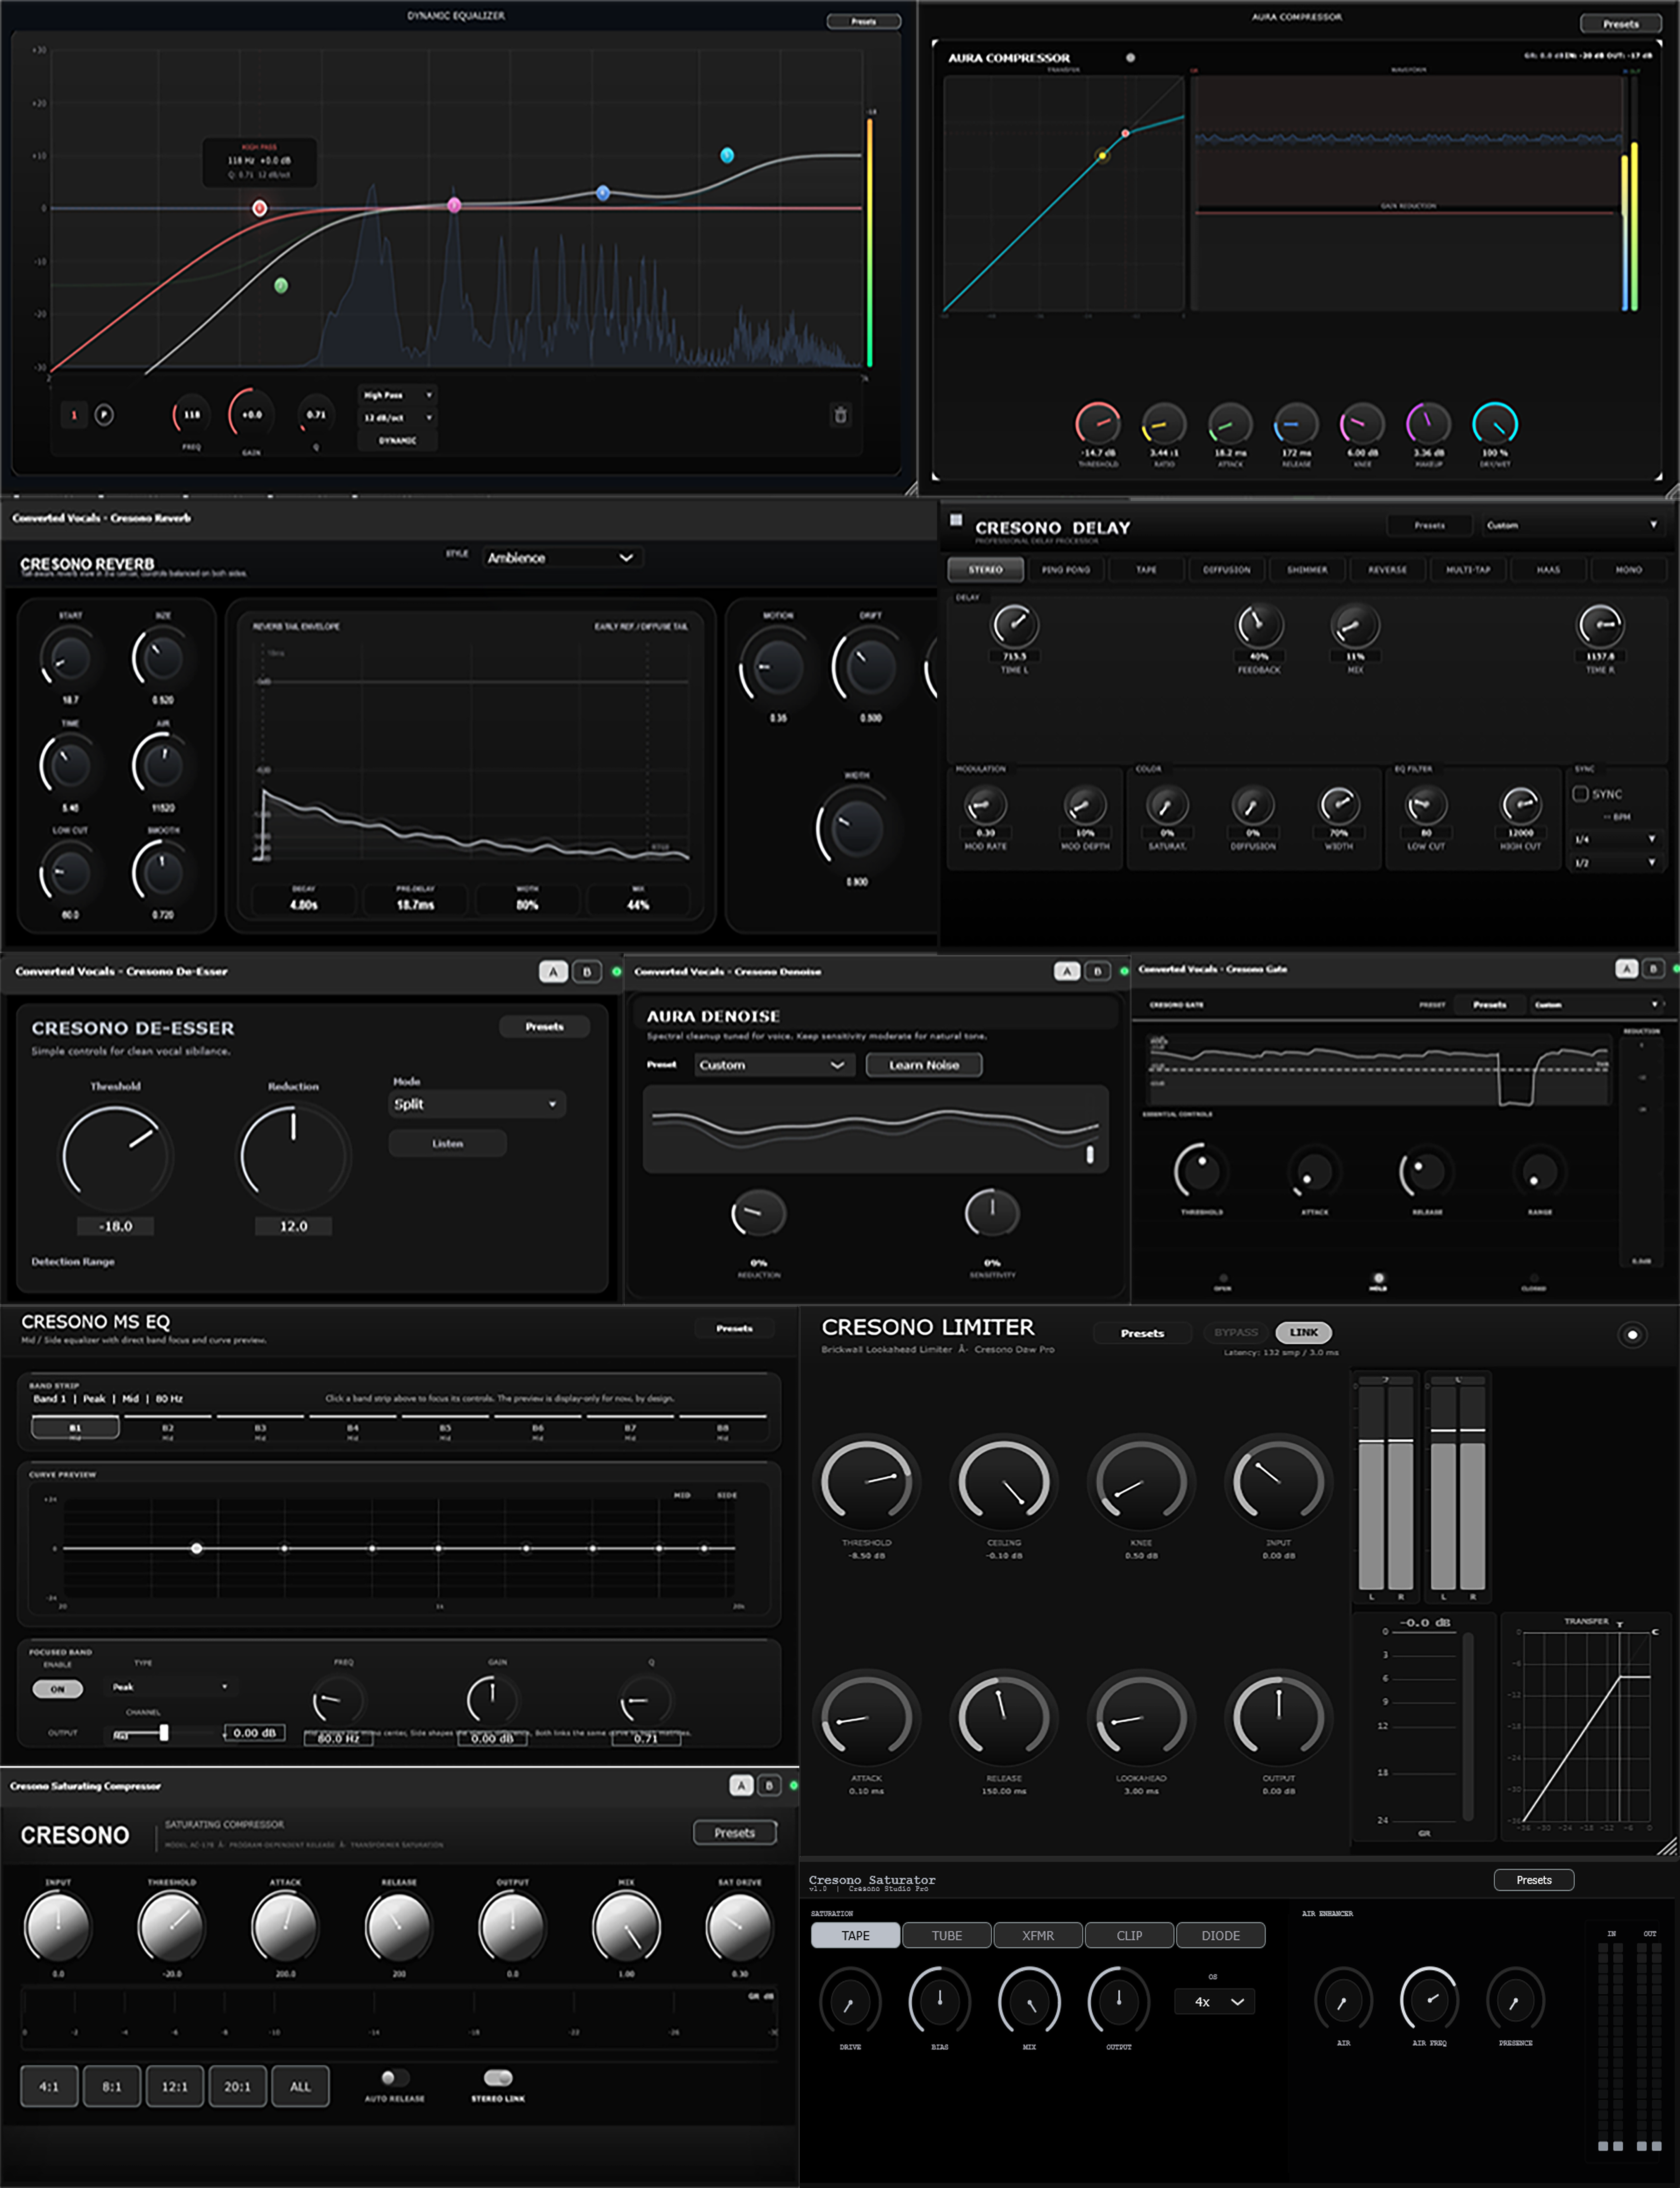Select the cyan band node on the EQ curve
This screenshot has width=1680, height=2188.
point(727,155)
